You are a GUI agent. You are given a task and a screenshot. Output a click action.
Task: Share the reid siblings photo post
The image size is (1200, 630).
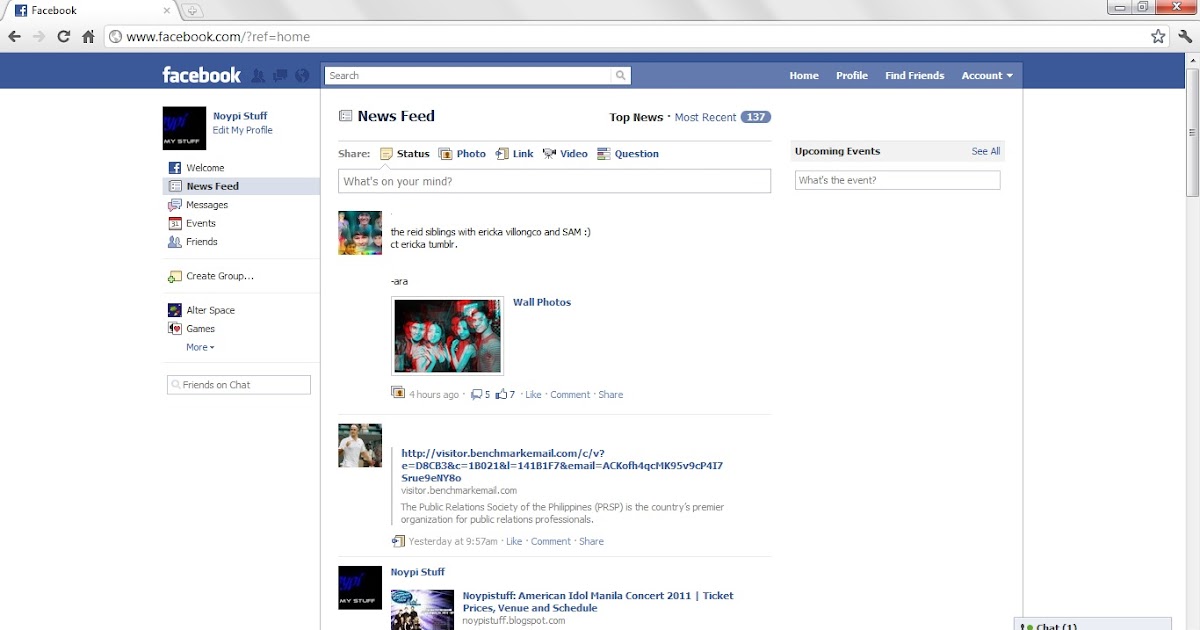pos(611,395)
